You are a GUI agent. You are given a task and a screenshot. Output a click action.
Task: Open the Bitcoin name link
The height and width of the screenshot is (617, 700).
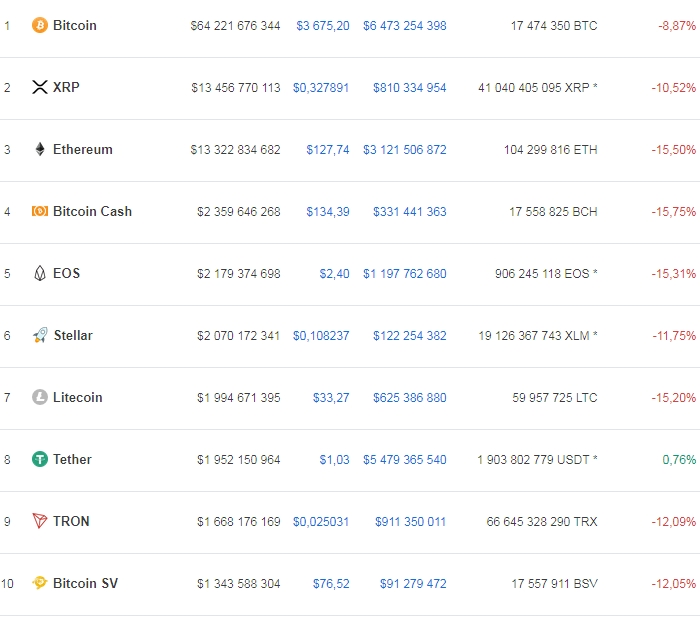pos(75,25)
